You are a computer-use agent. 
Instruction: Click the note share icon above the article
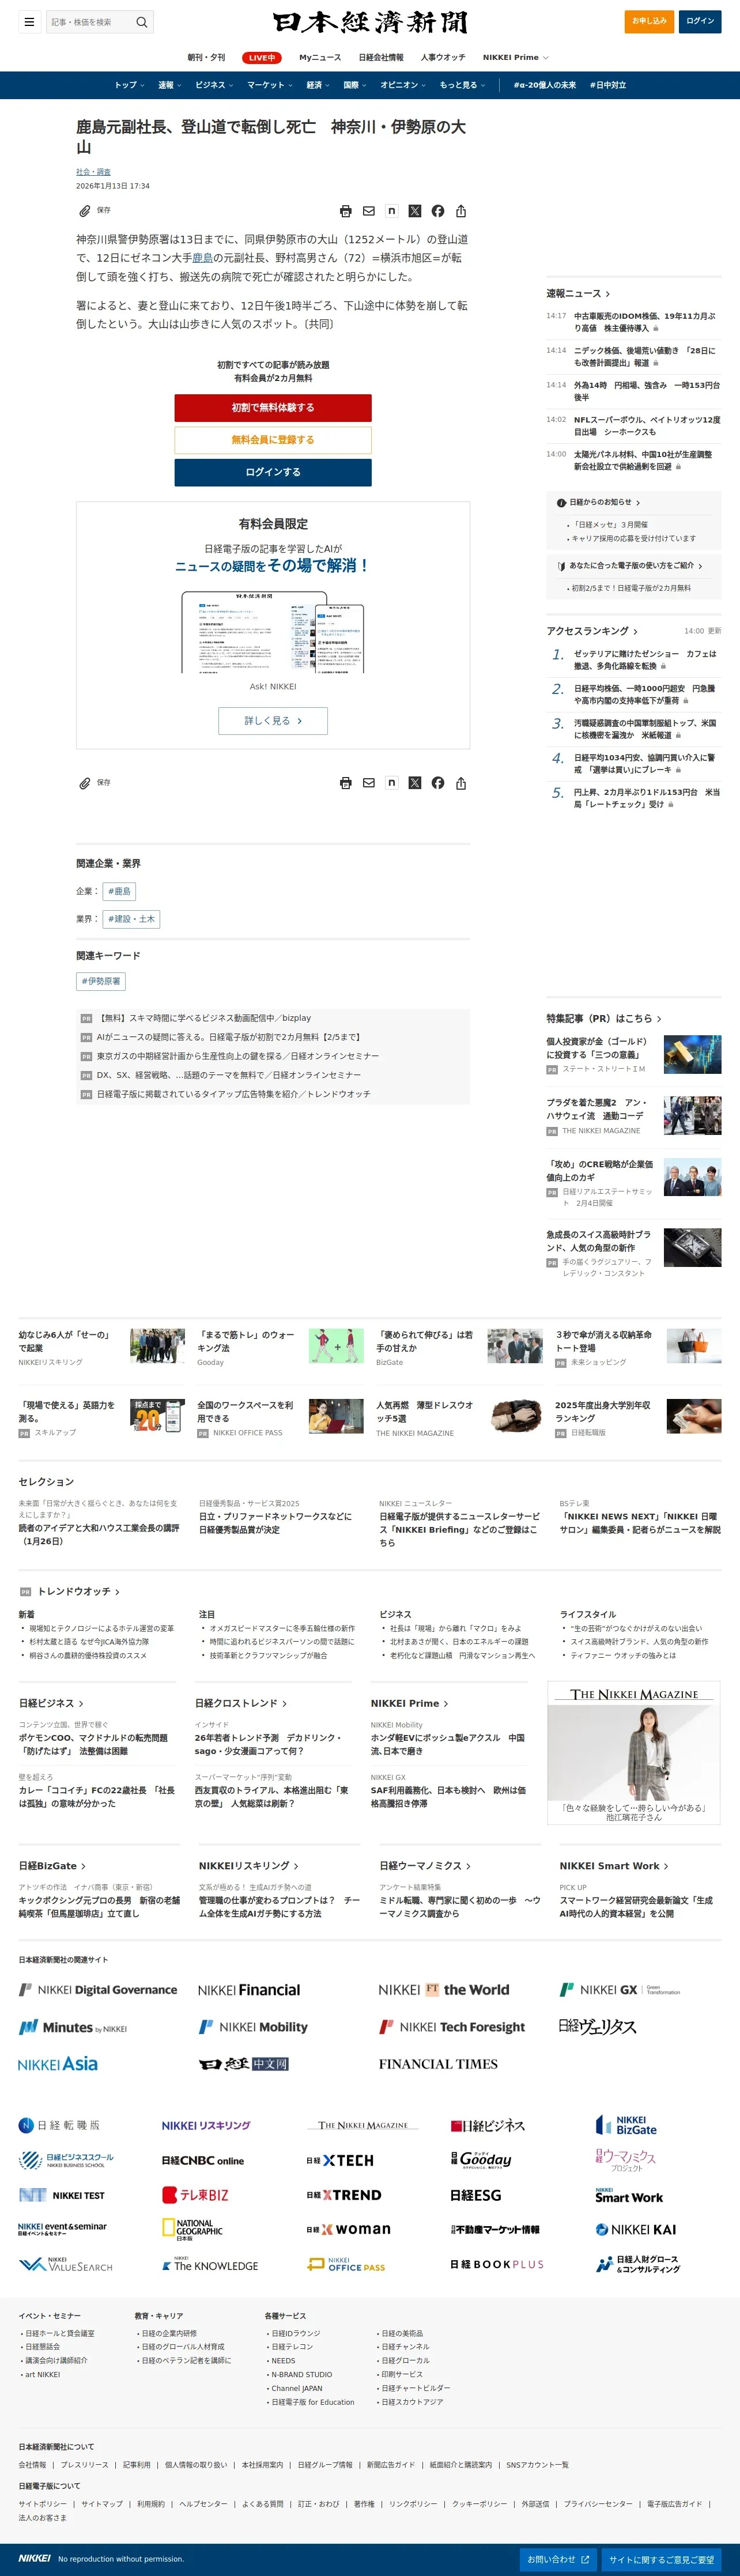392,211
